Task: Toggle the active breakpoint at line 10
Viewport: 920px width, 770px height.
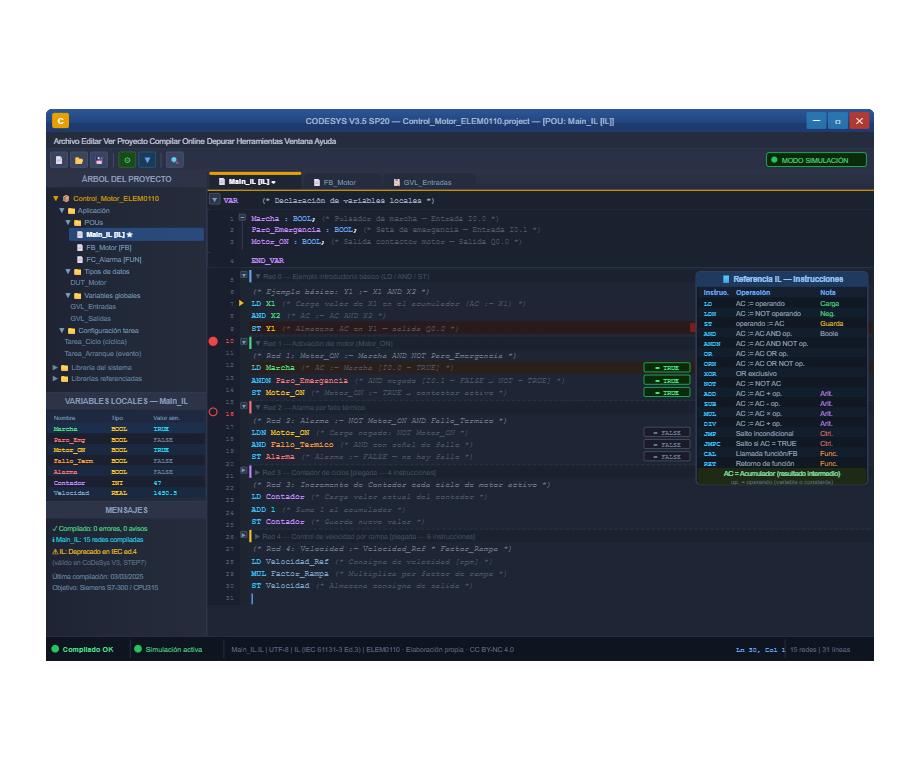Action: coord(213,341)
